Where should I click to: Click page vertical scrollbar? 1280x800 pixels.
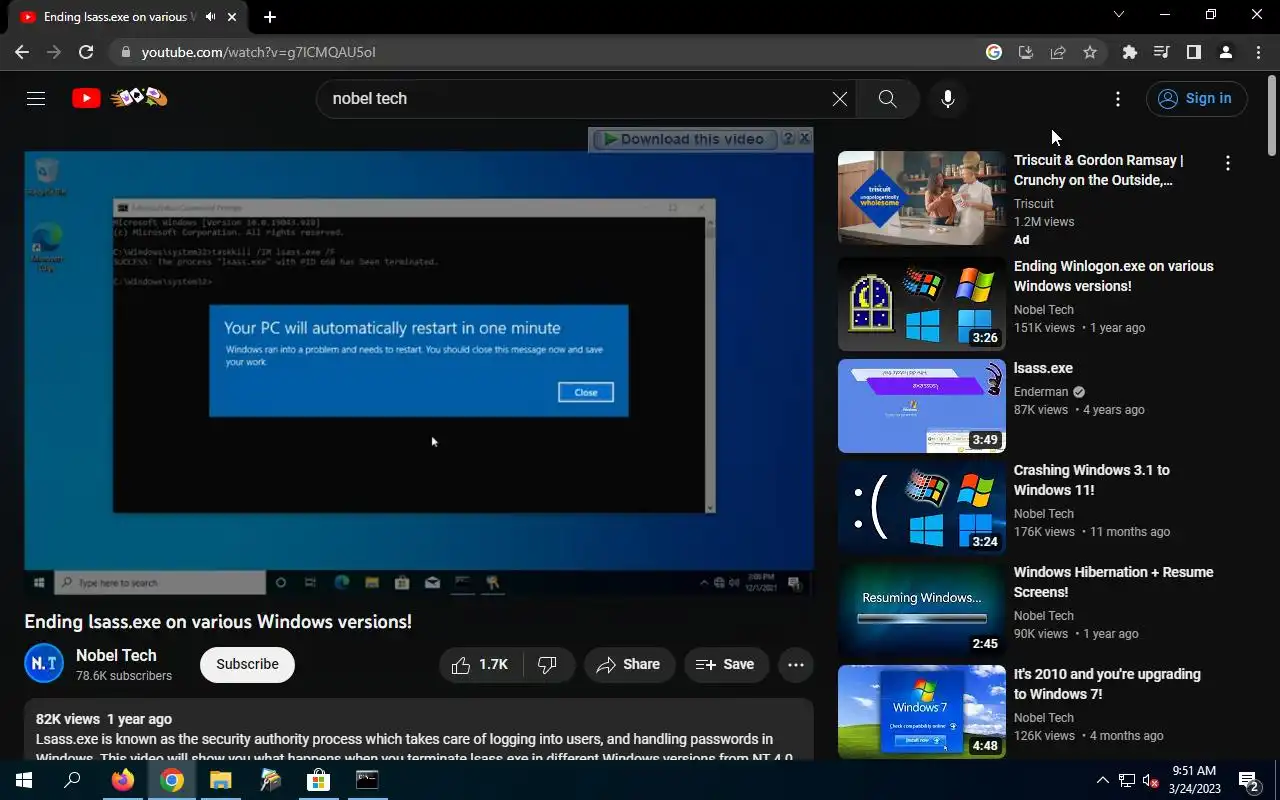[x=1272, y=114]
